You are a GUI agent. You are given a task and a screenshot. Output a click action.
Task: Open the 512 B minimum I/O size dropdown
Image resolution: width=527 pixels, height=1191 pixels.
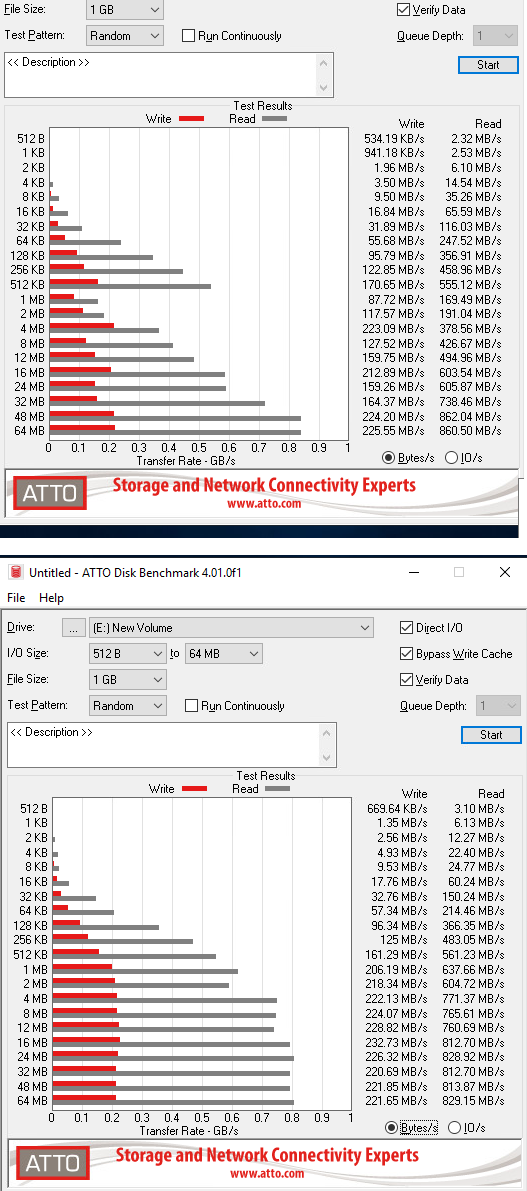pos(128,654)
